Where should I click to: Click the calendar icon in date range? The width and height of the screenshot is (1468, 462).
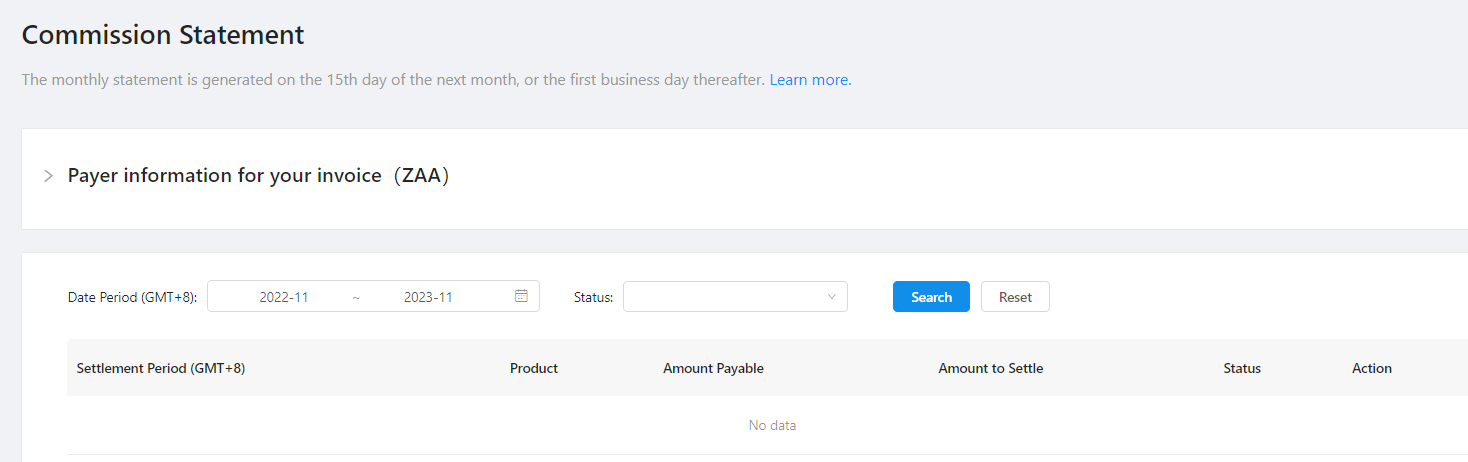coord(521,296)
